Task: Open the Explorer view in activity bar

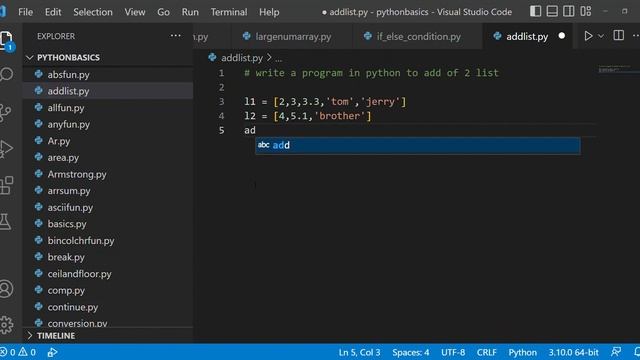Action: point(6,40)
